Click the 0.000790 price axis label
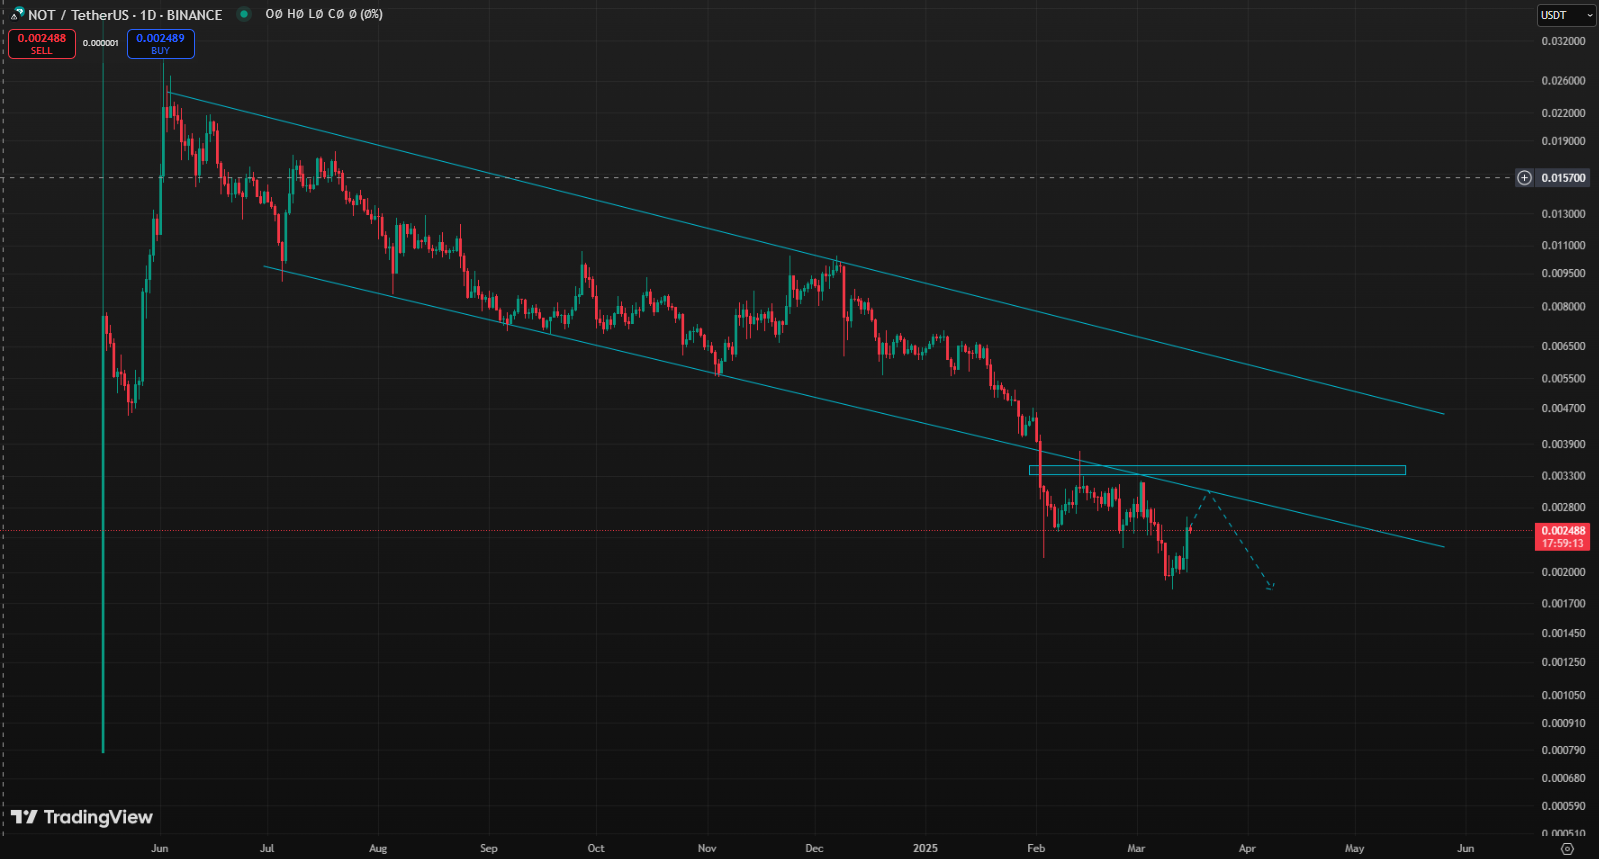The width and height of the screenshot is (1599, 859). tap(1563, 750)
